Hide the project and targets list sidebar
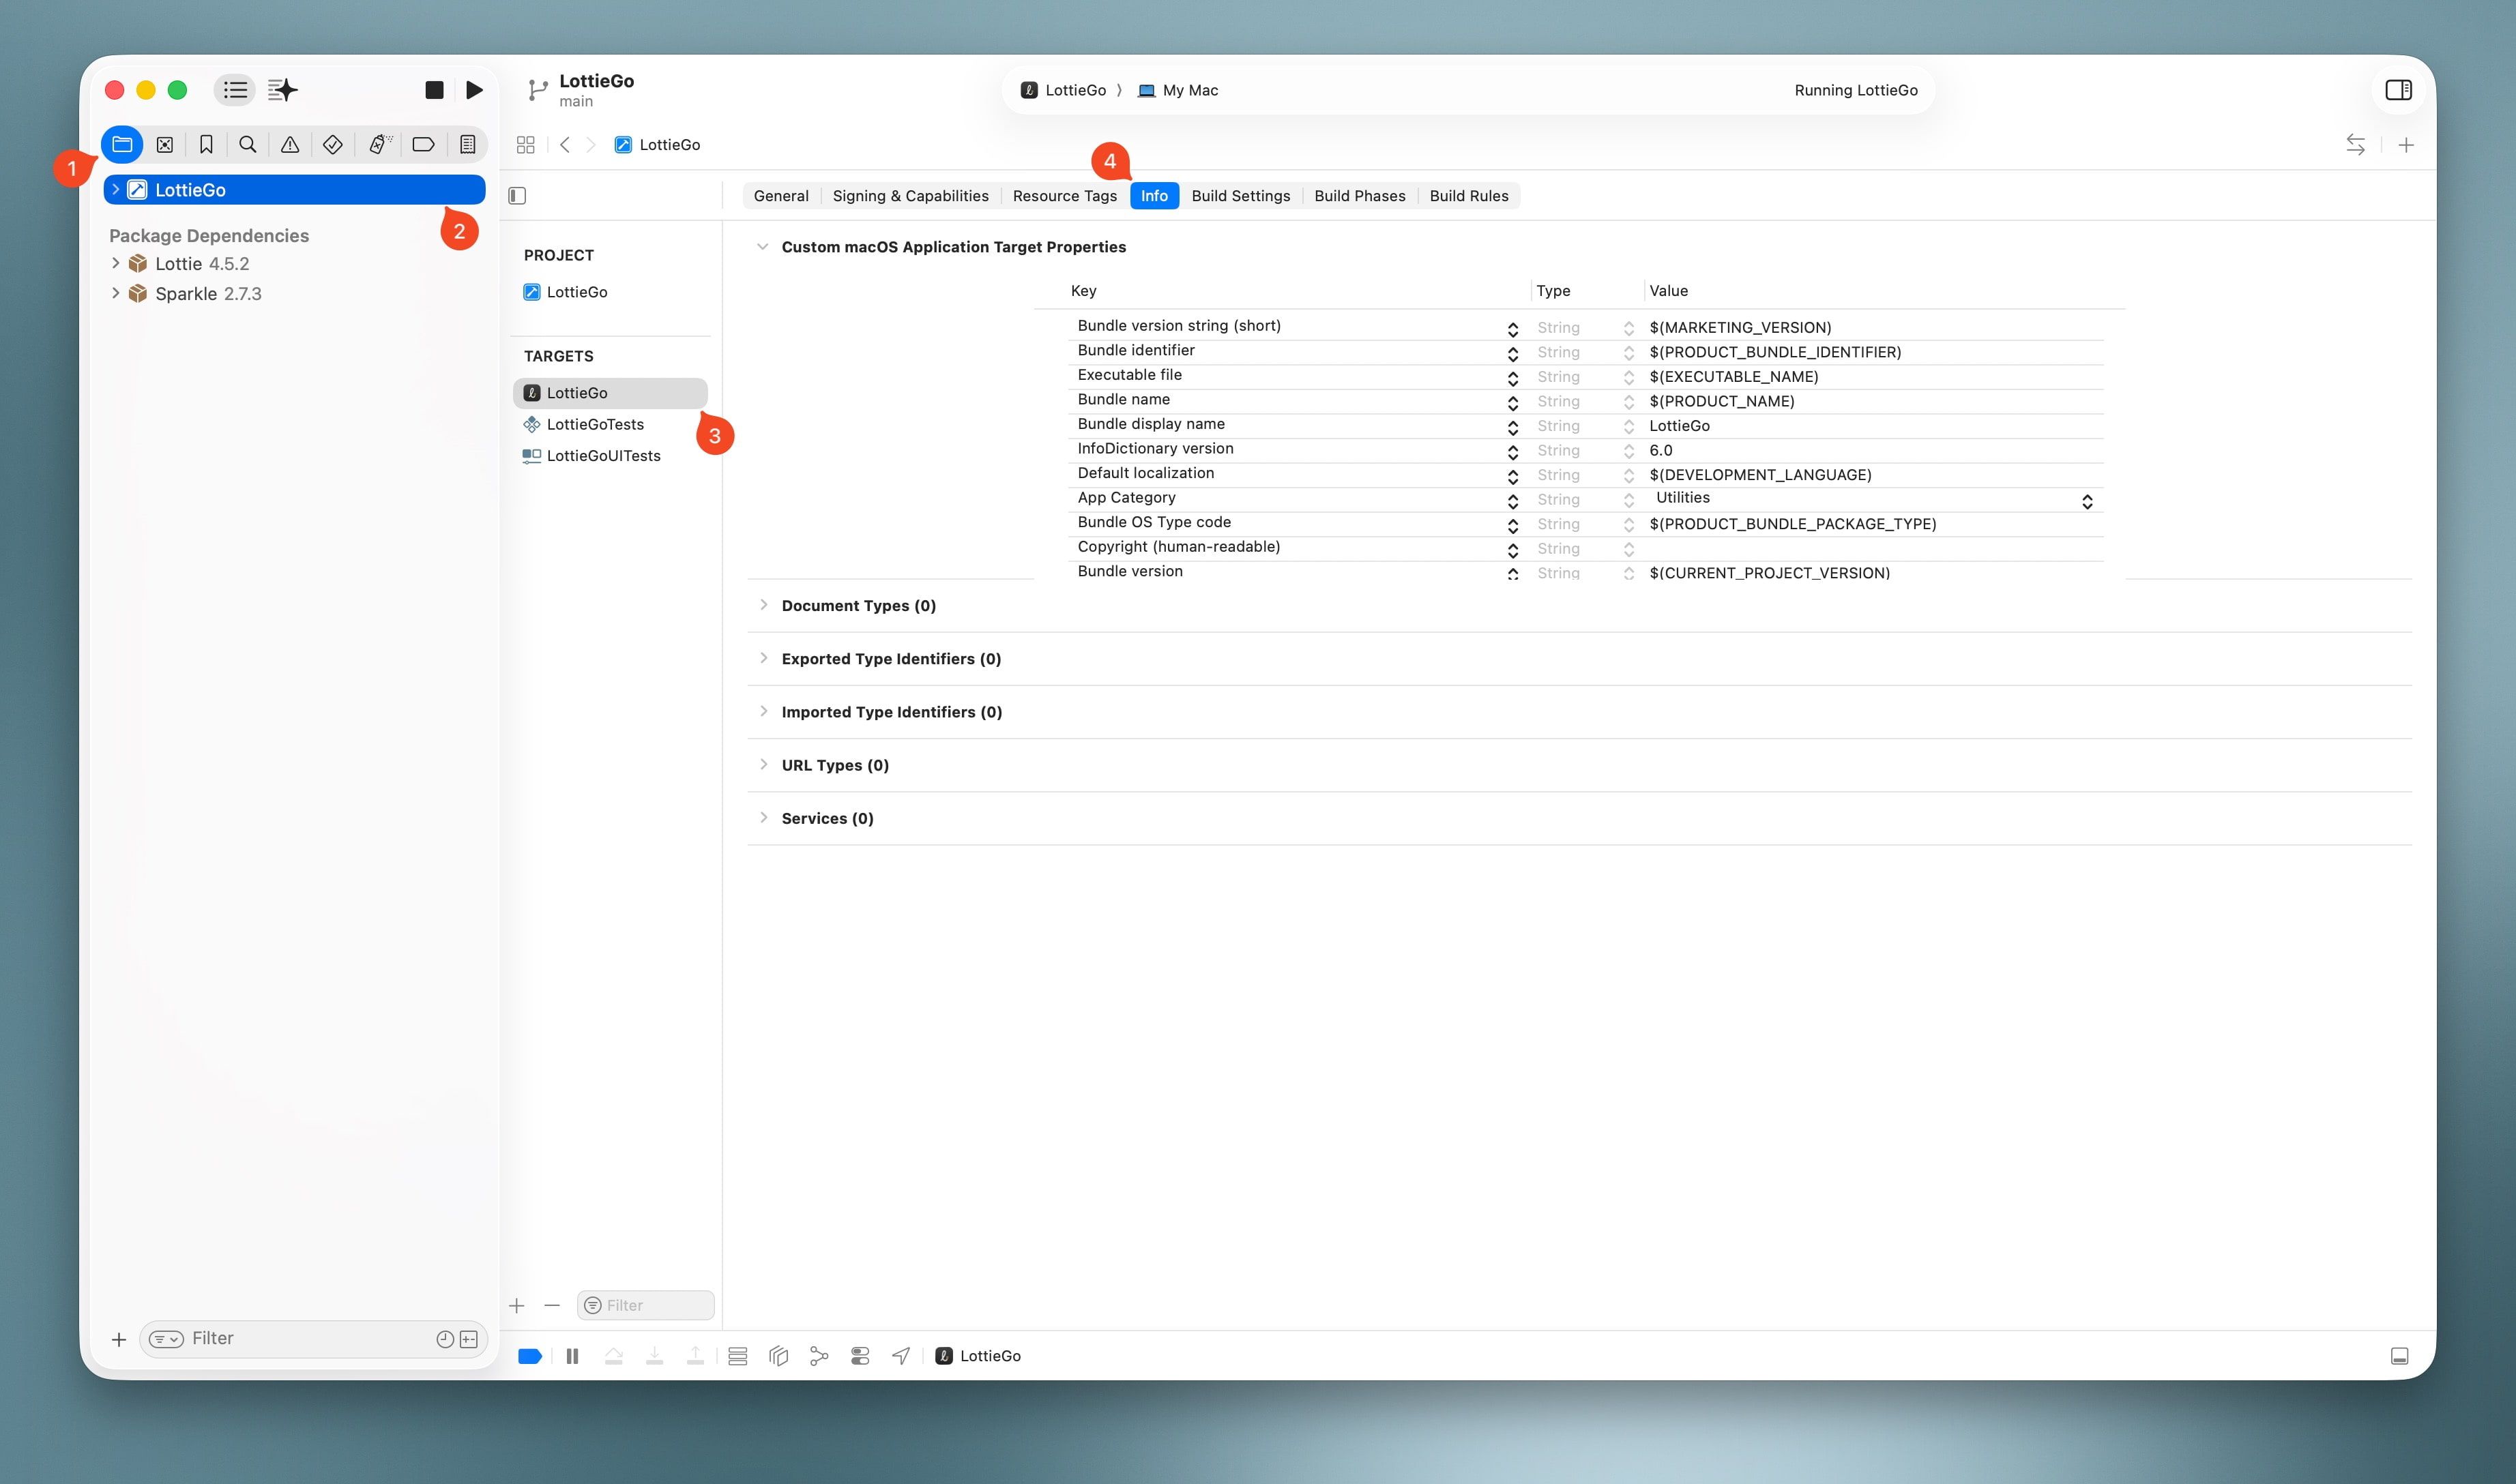 [517, 196]
